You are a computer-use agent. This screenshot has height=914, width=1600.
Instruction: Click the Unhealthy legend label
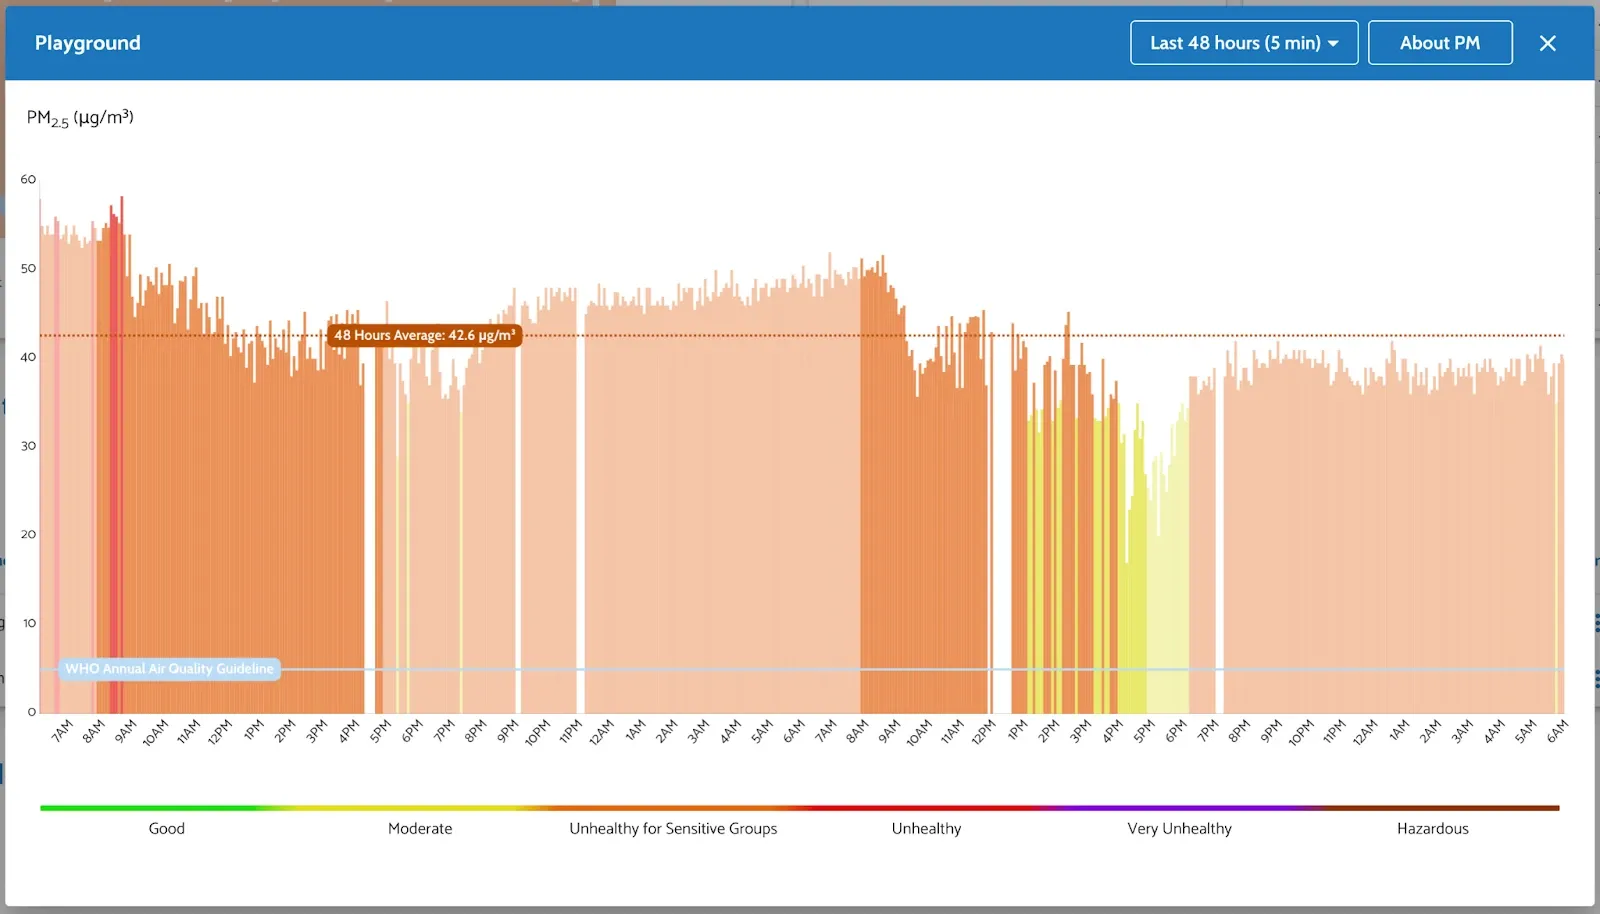tap(926, 828)
